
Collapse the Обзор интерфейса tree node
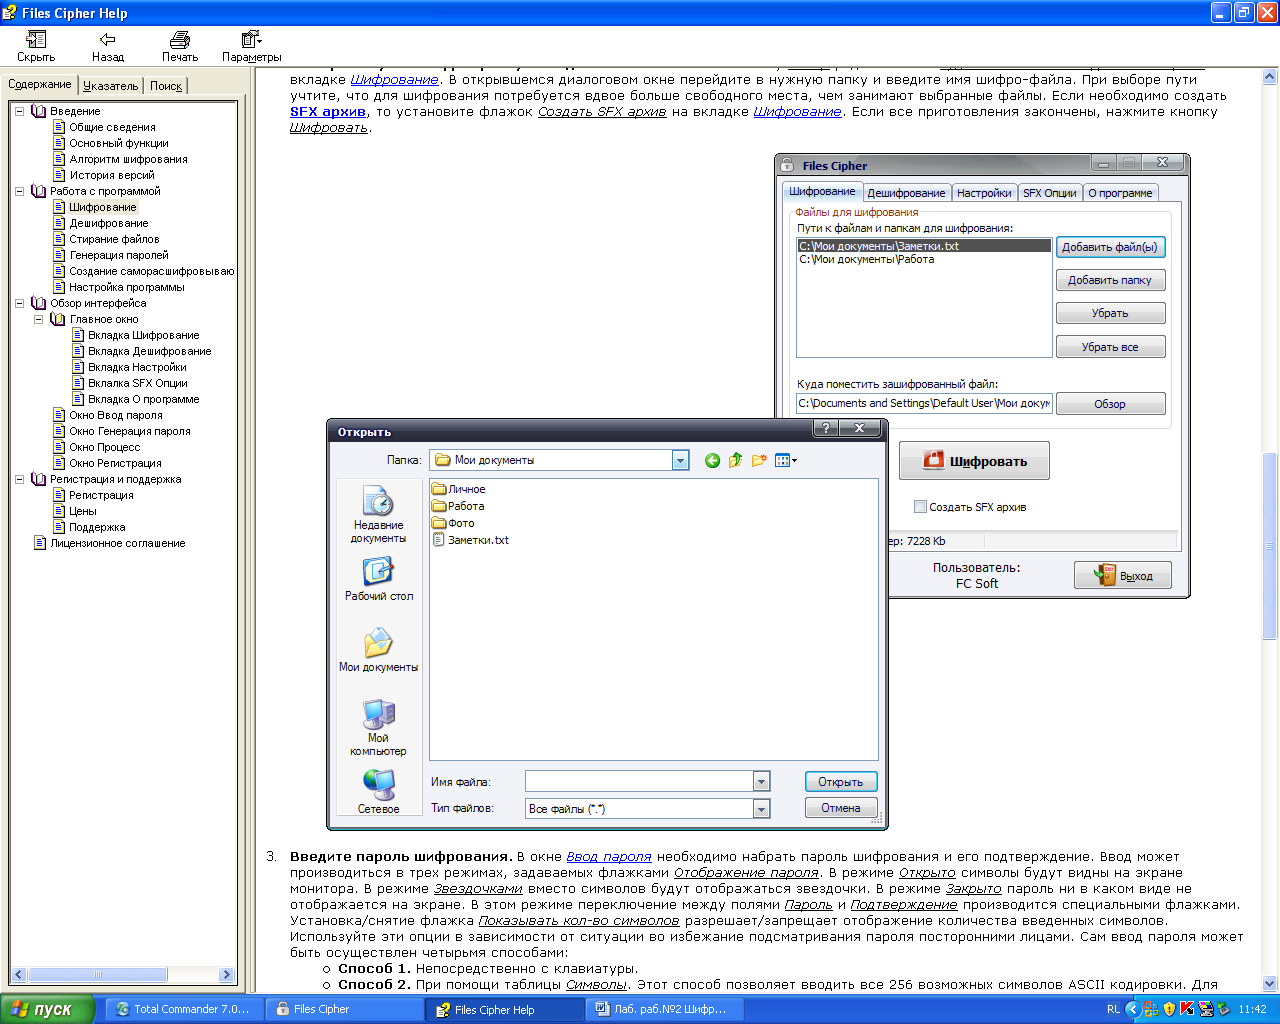pos(19,303)
